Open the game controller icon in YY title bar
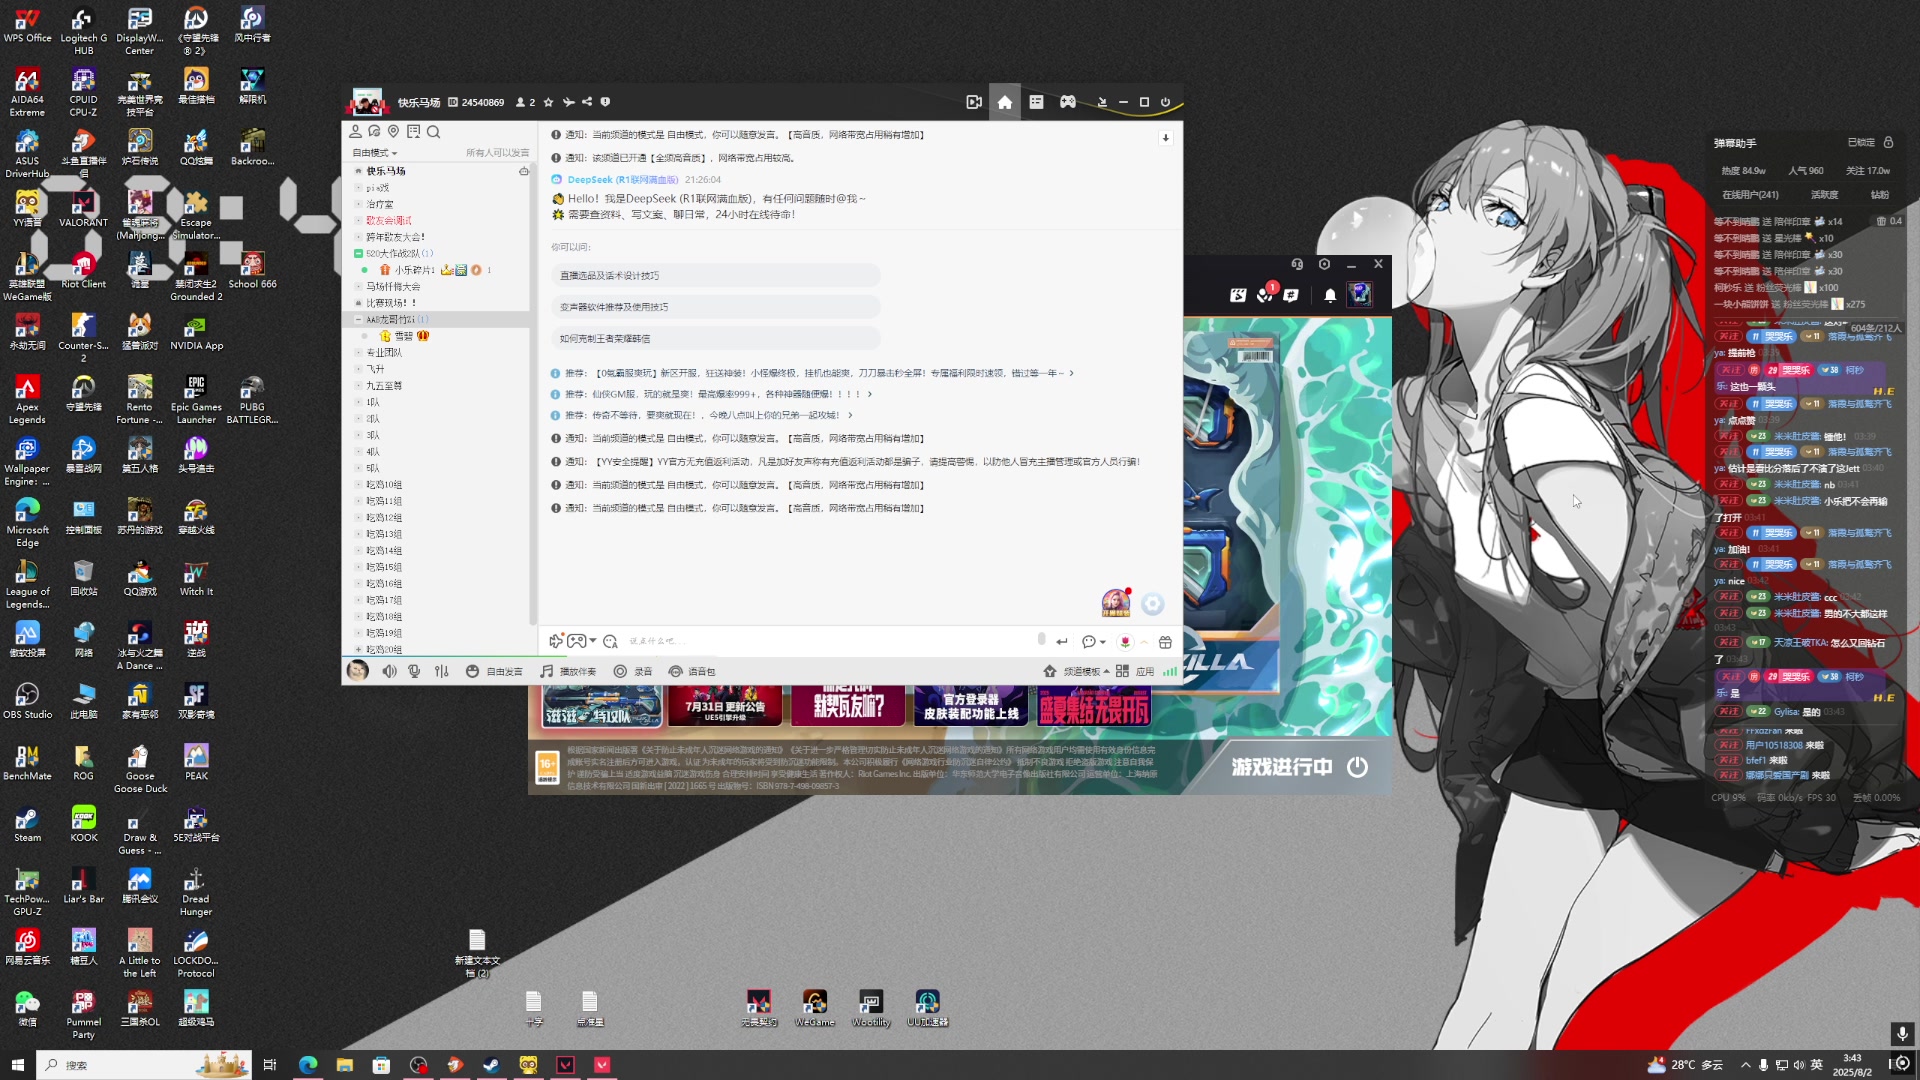The image size is (1920, 1080). [x=1068, y=102]
